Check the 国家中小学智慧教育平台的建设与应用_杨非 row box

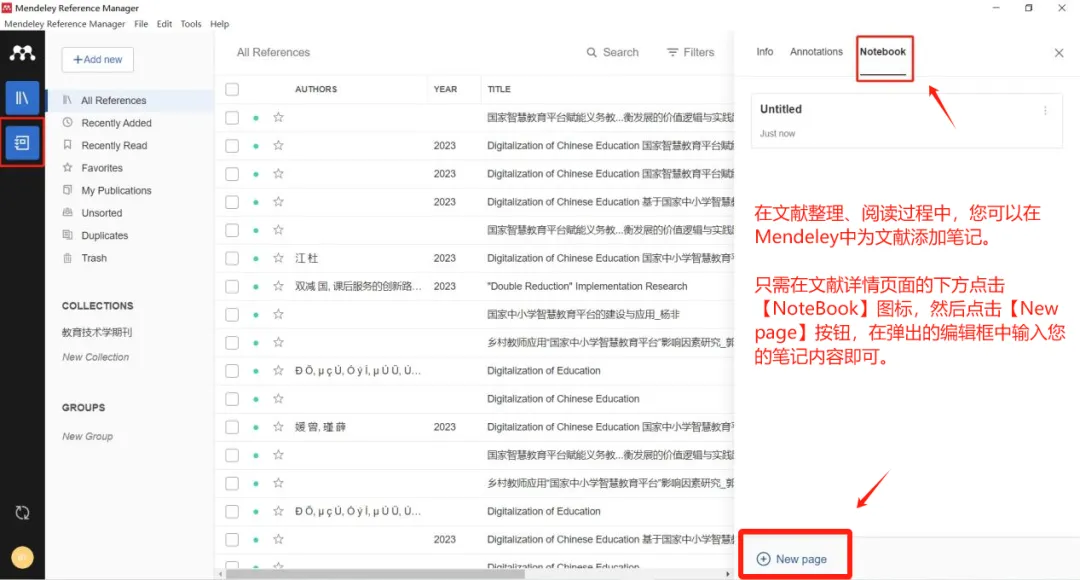[232, 315]
